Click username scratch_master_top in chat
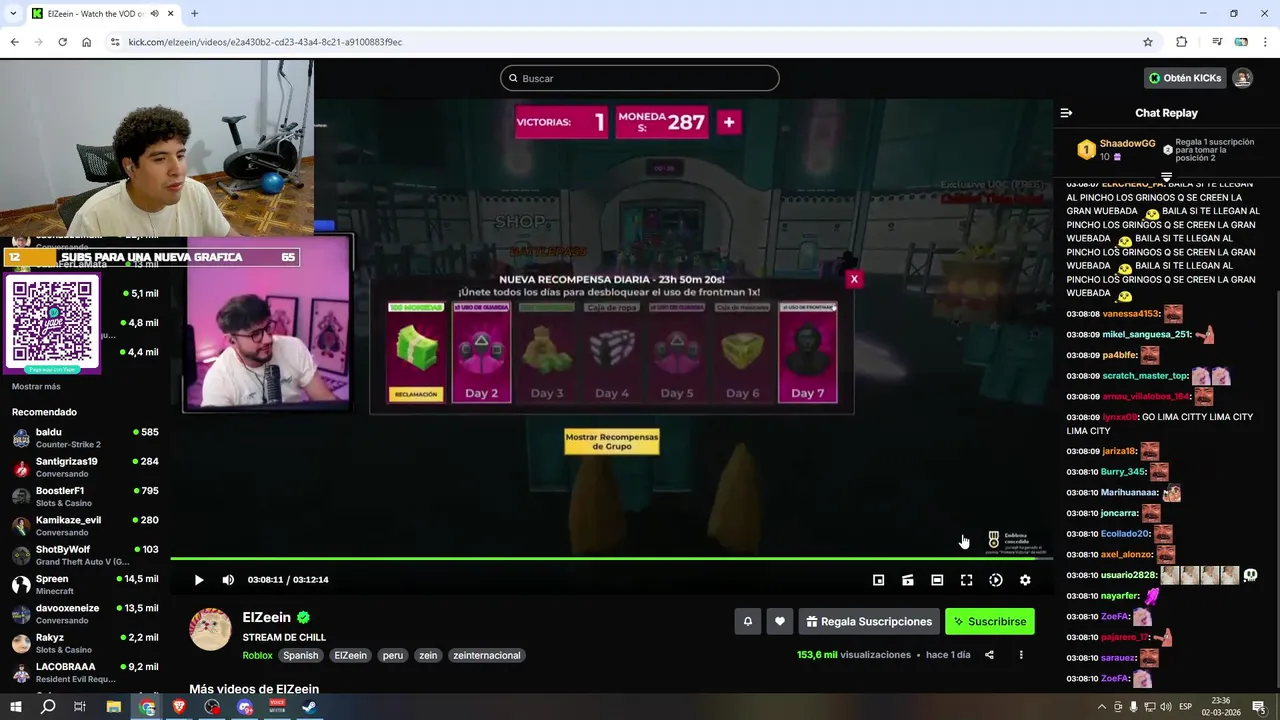Screen dimensions: 1280x720 click(x=1145, y=376)
